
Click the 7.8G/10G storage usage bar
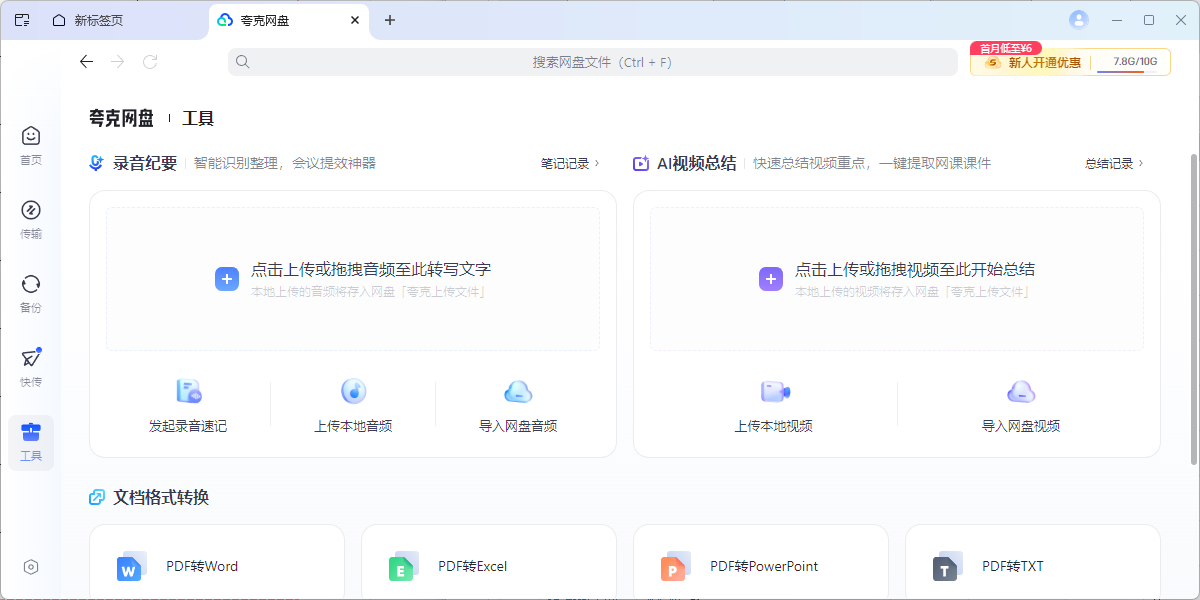[x=1133, y=63]
